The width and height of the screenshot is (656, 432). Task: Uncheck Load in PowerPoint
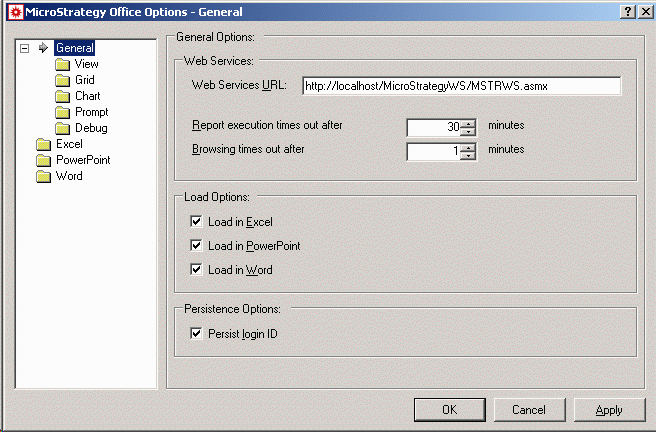[196, 245]
